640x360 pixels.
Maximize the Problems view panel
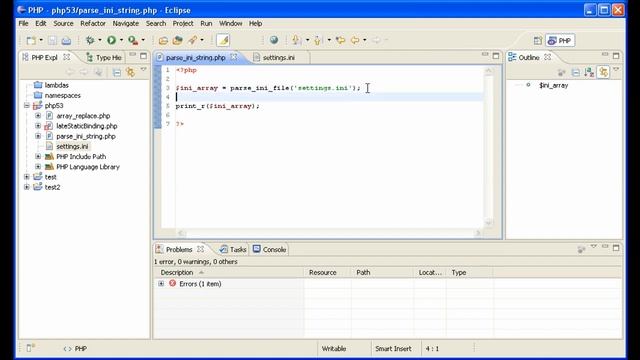[616, 247]
